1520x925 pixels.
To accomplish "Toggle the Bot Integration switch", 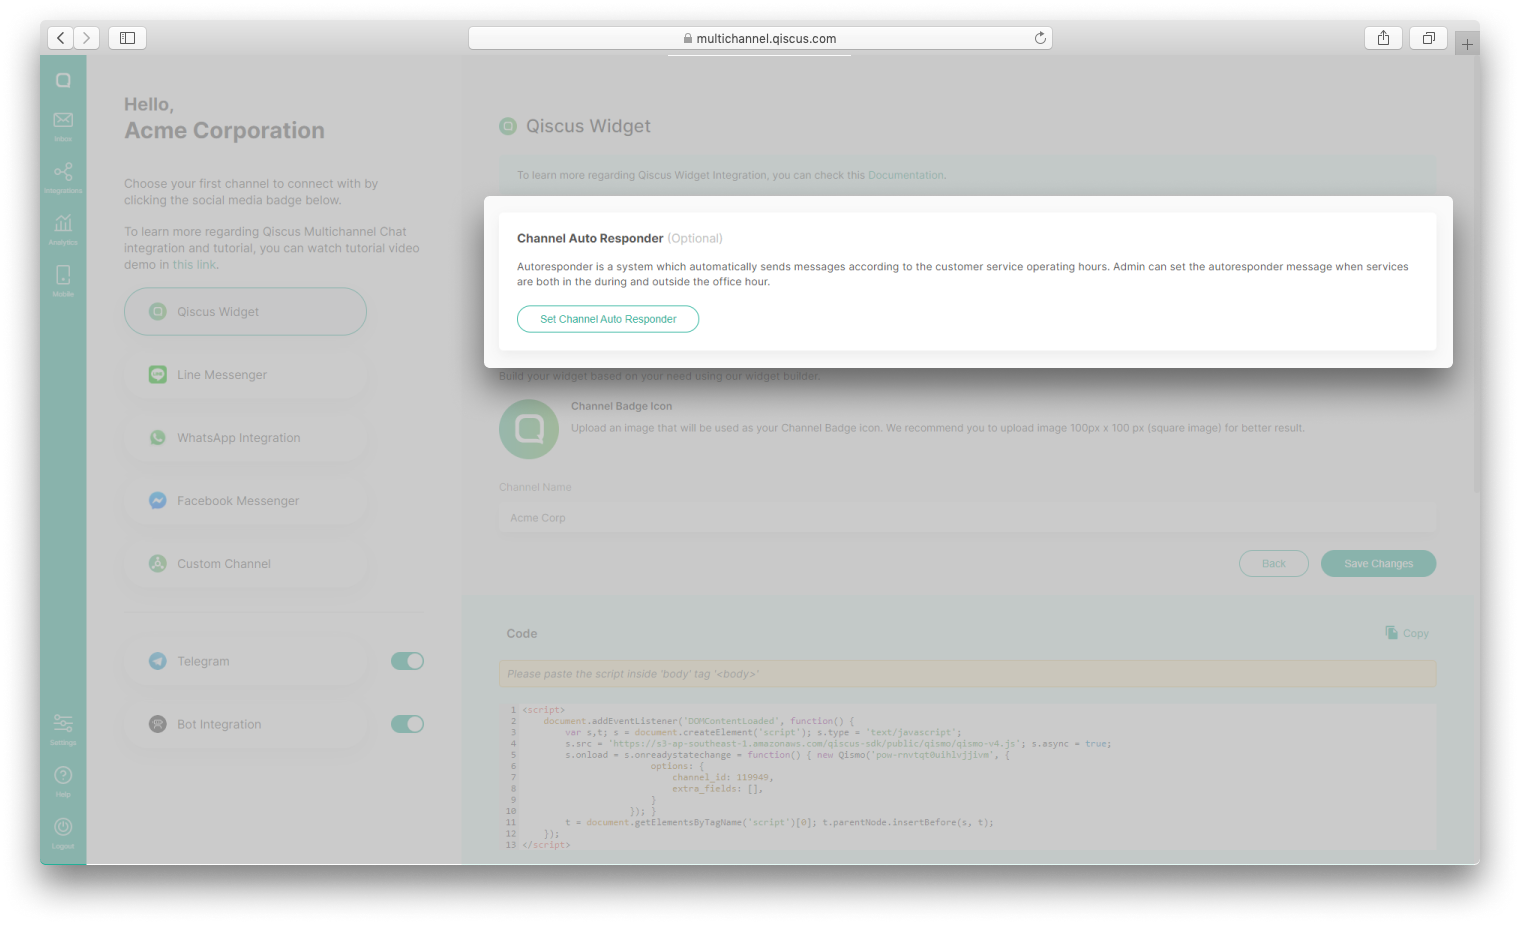I will [x=407, y=724].
